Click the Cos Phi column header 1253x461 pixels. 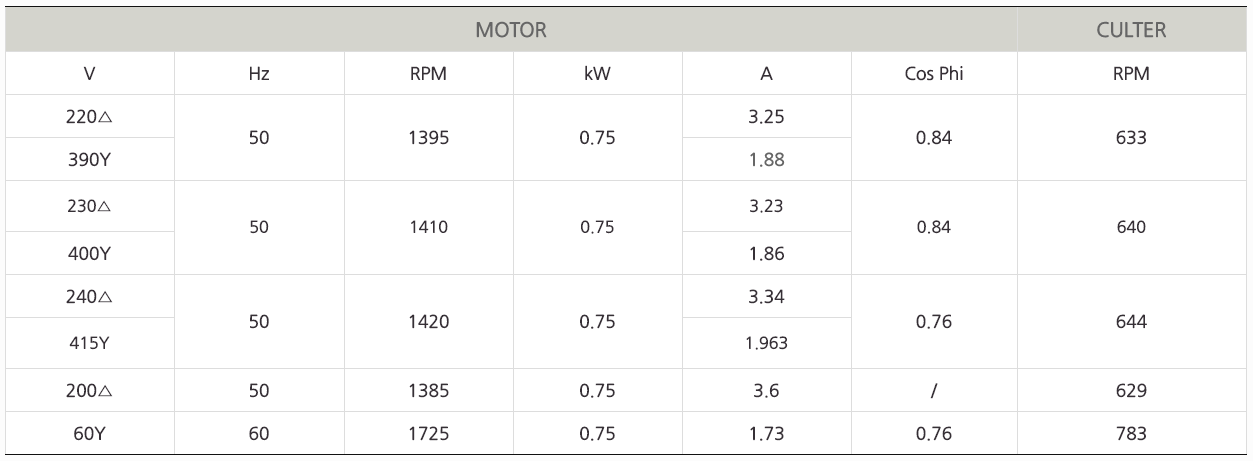pyautogui.click(x=933, y=74)
